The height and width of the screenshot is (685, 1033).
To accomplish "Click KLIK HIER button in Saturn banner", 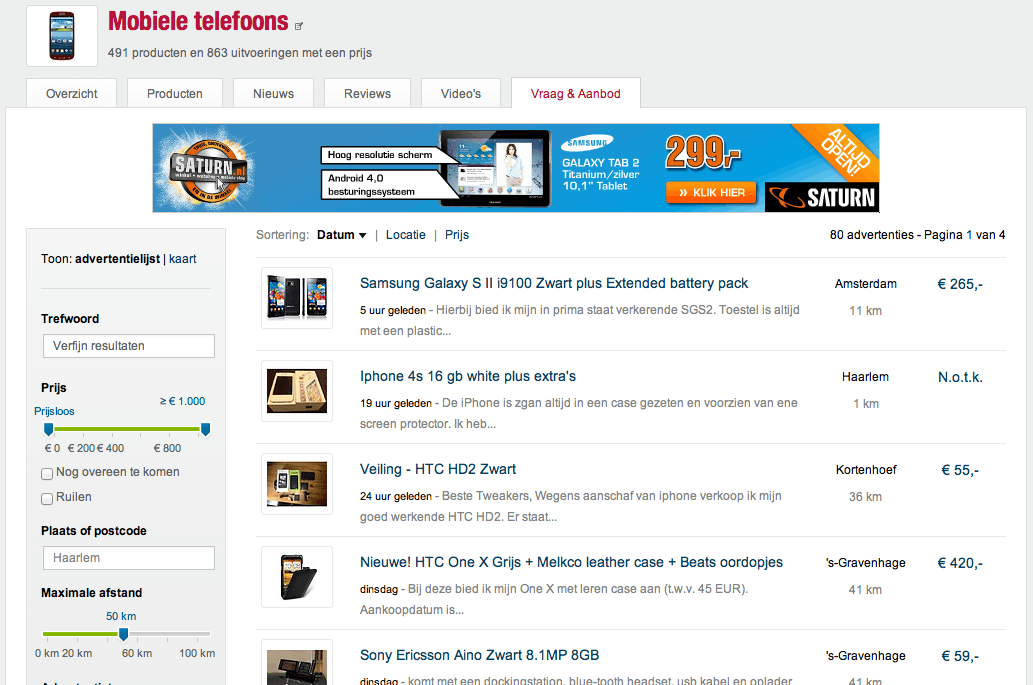I will click(x=711, y=192).
